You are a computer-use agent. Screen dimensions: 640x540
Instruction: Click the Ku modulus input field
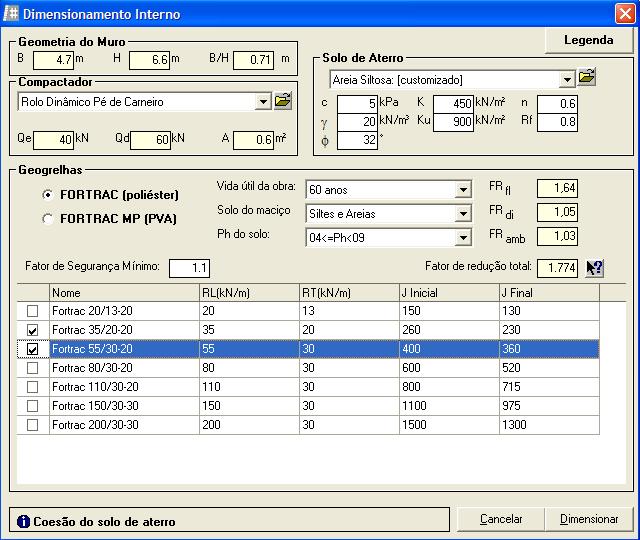click(x=453, y=122)
